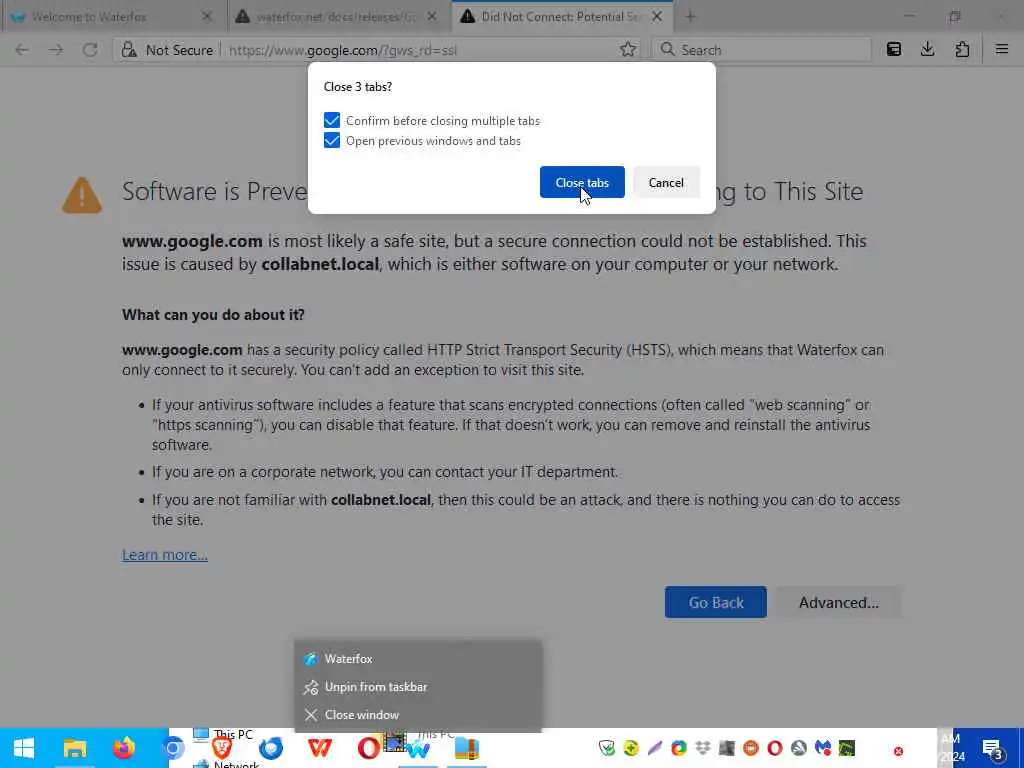Image resolution: width=1024 pixels, height=768 pixels.
Task: Launch Opera from the taskbar
Action: [368, 748]
